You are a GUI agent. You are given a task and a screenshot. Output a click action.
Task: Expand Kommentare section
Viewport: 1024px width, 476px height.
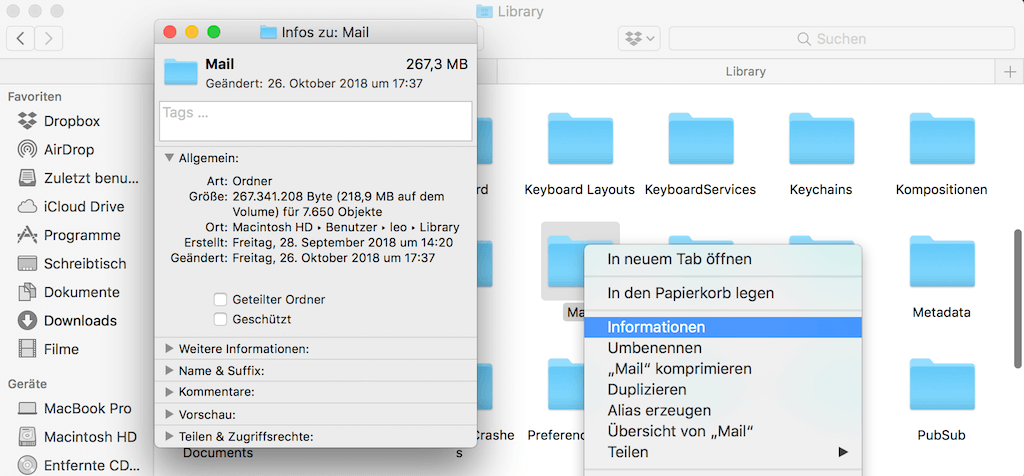pyautogui.click(x=170, y=392)
